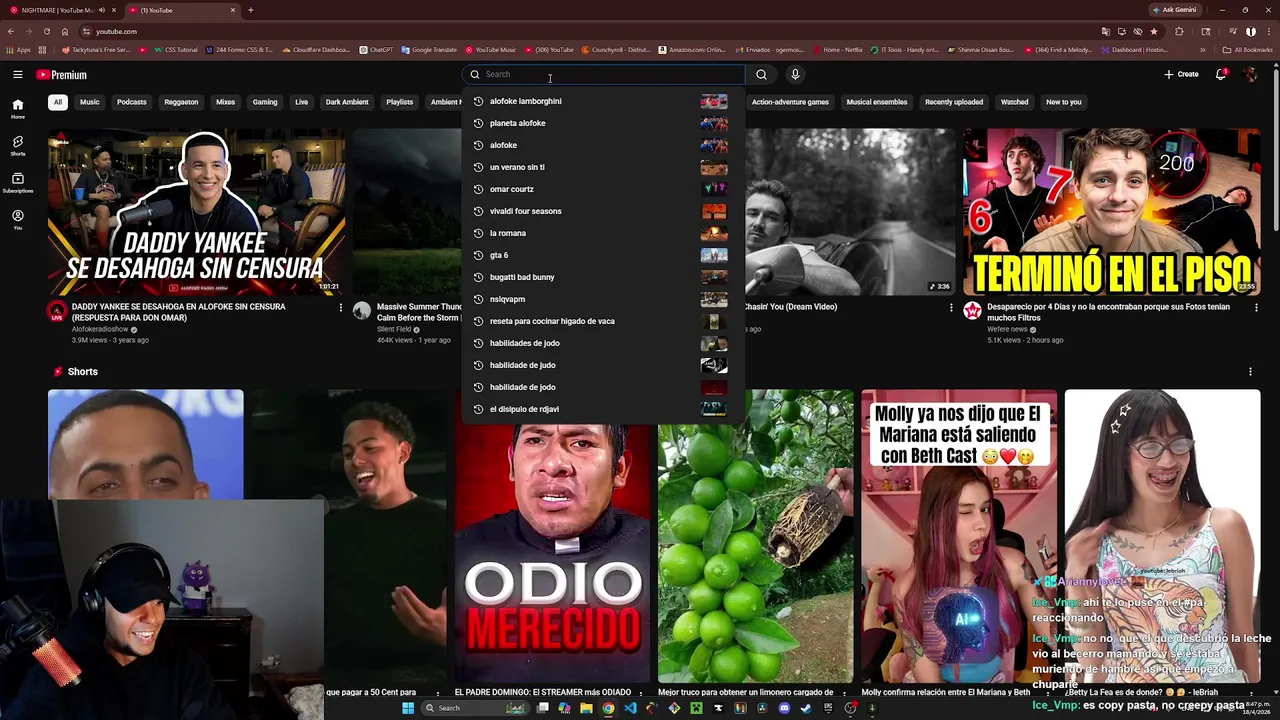Image resolution: width=1280 pixels, height=720 pixels.
Task: Open Steam from the taskbar
Action: tap(806, 708)
